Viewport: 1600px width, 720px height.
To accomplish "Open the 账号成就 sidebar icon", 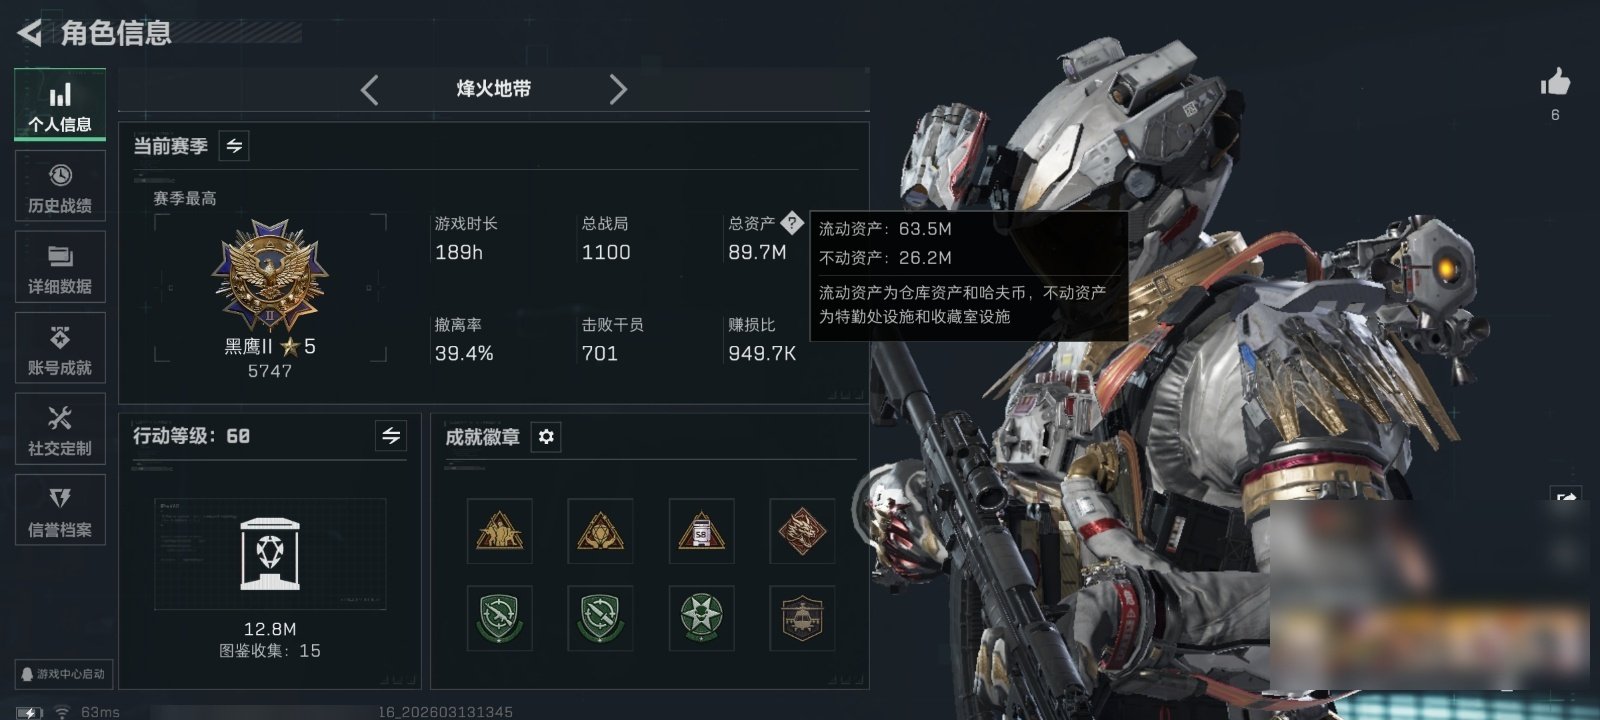I will point(60,348).
